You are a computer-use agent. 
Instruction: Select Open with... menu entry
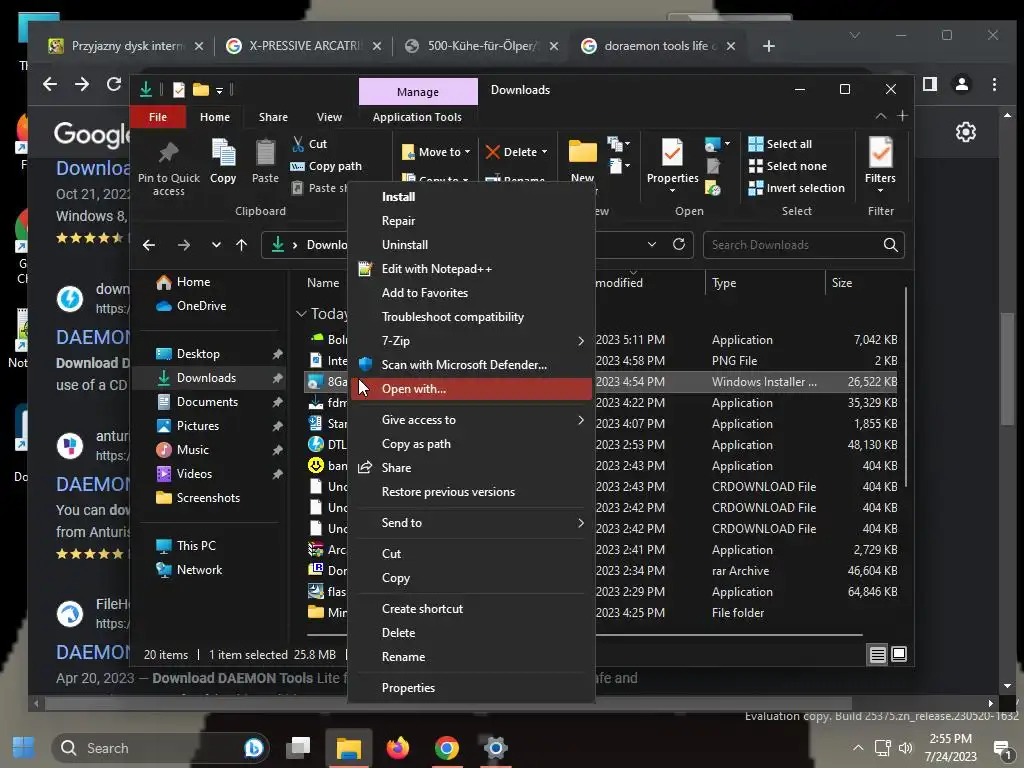pos(472,389)
